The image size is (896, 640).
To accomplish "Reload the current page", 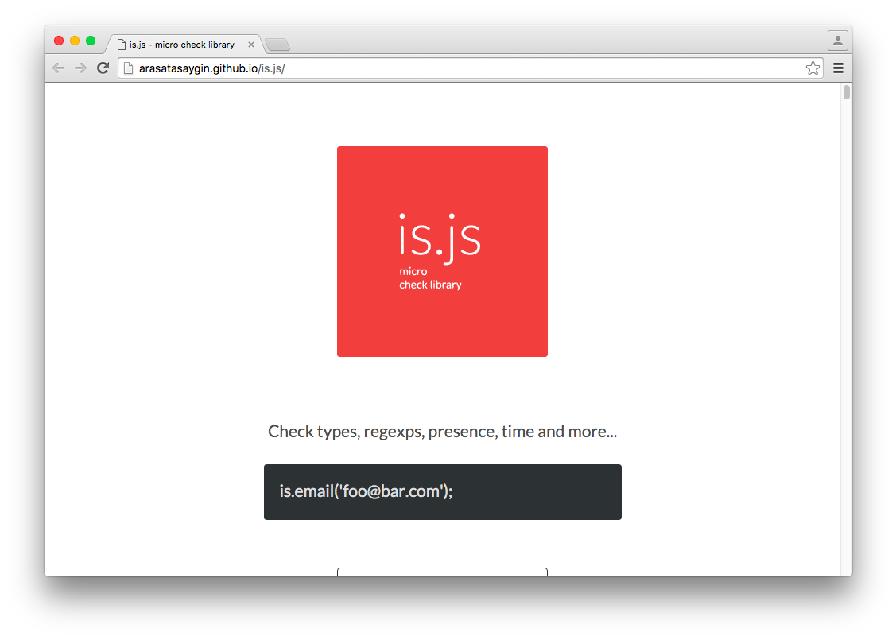I will point(102,67).
